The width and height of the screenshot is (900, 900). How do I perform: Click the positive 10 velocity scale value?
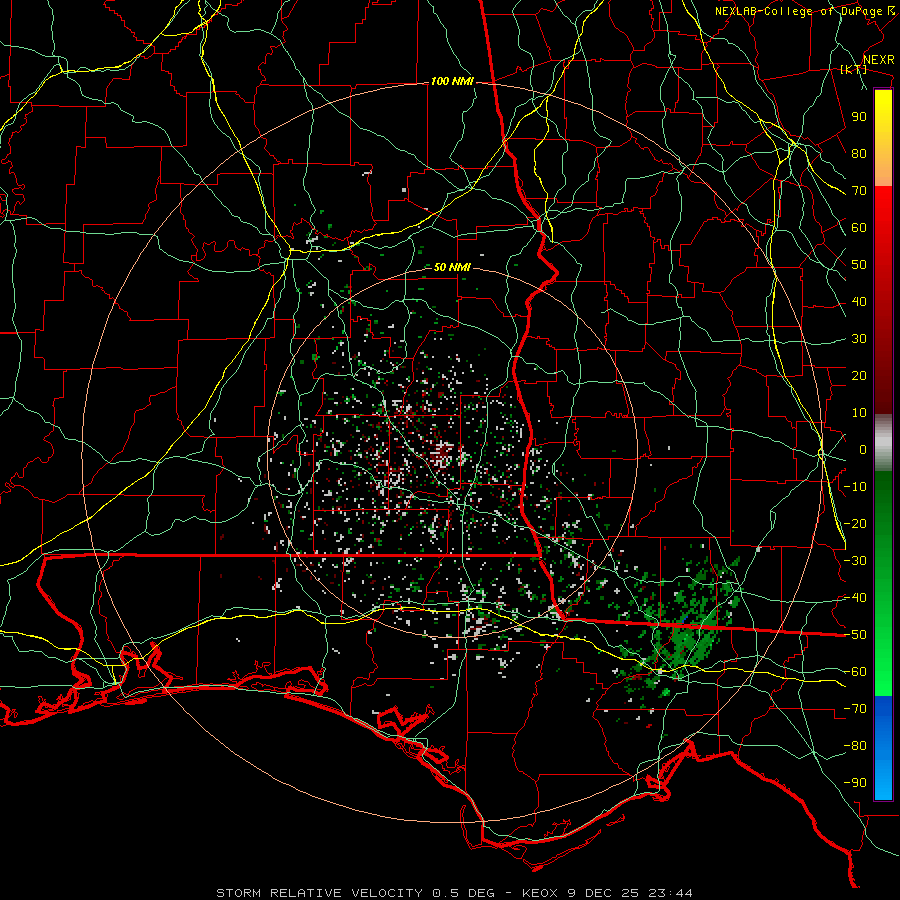pos(859,413)
